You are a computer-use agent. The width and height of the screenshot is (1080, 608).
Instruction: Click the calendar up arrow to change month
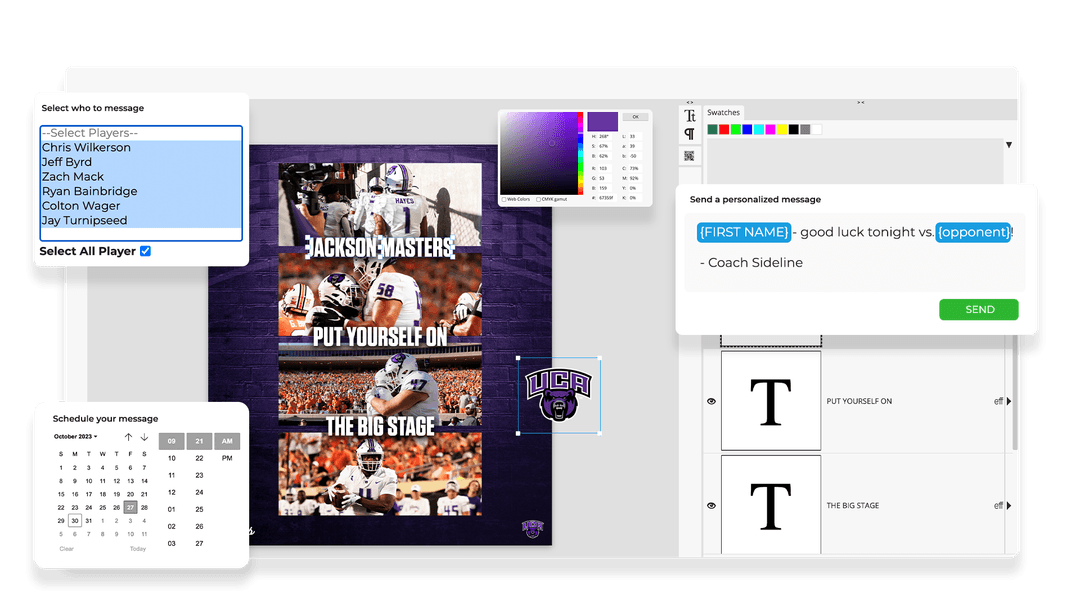[x=128, y=437]
